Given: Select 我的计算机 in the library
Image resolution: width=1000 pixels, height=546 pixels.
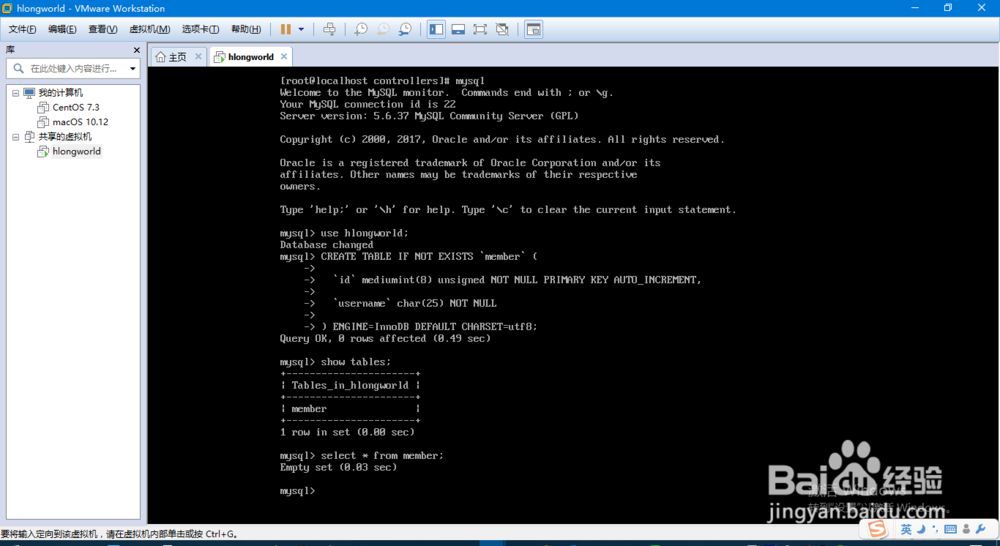Looking at the screenshot, I should (x=60, y=93).
